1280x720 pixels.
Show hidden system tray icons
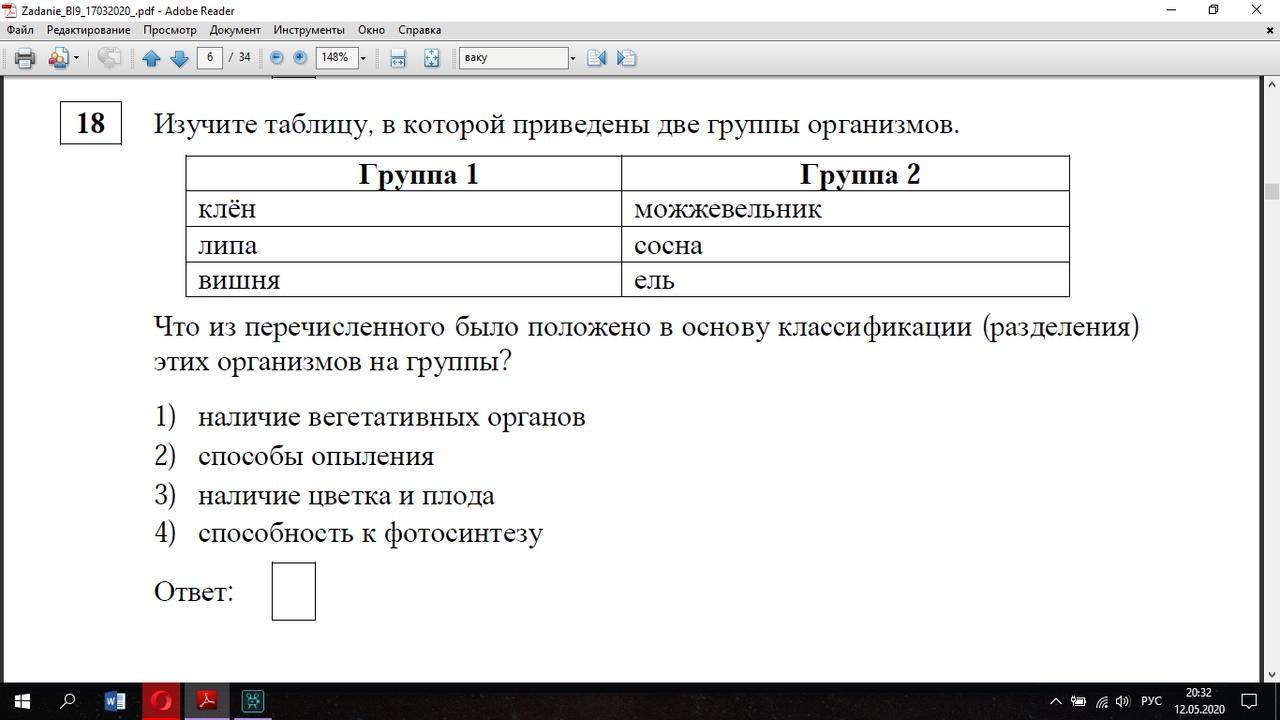(1055, 701)
